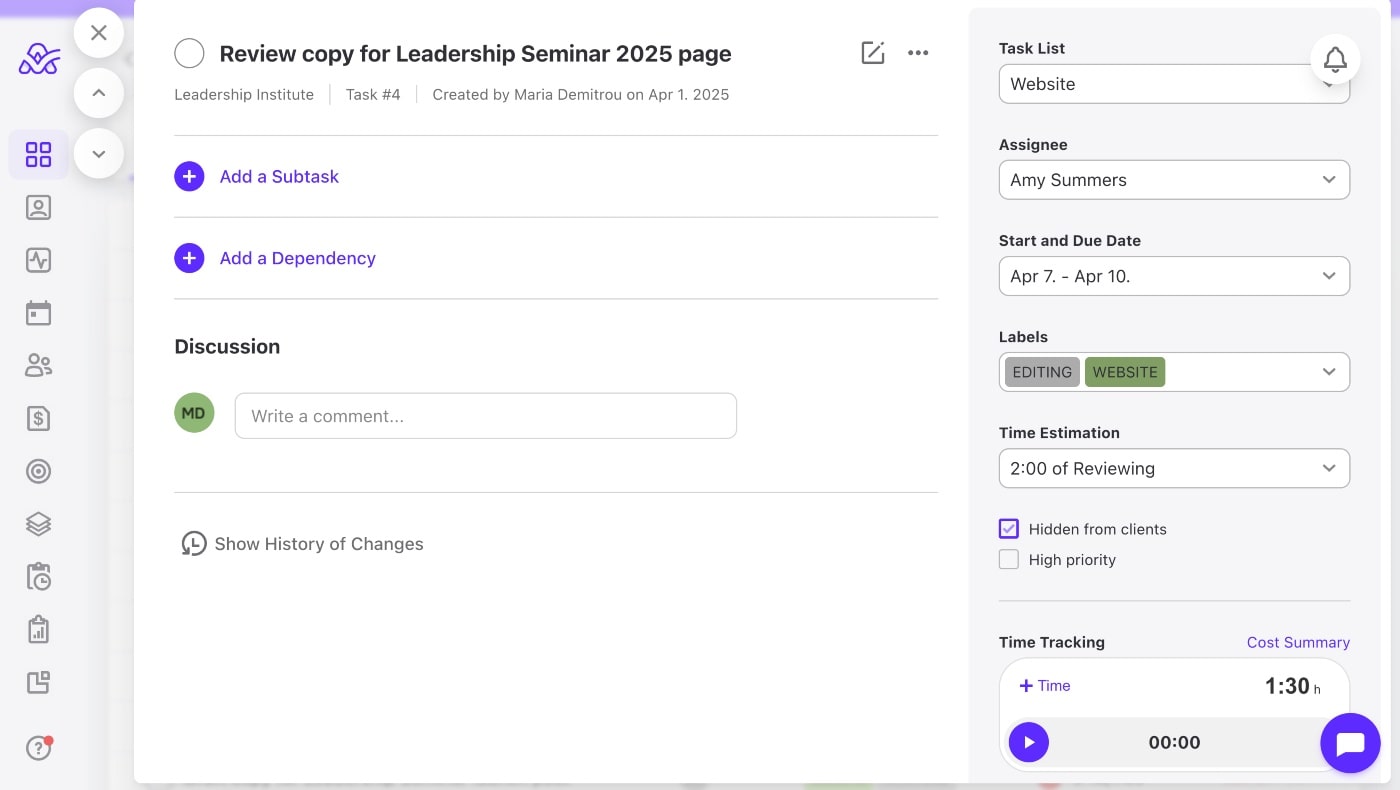Click the edit task pencil icon
This screenshot has width=1400, height=790.
point(872,53)
